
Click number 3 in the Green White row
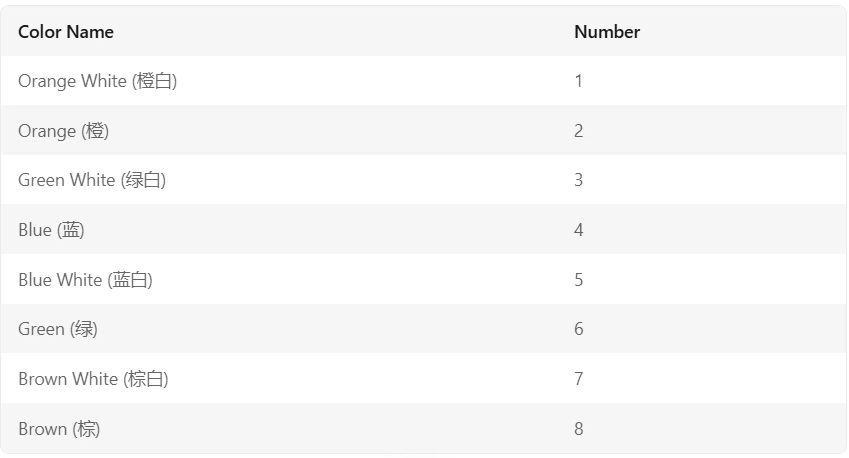578,180
